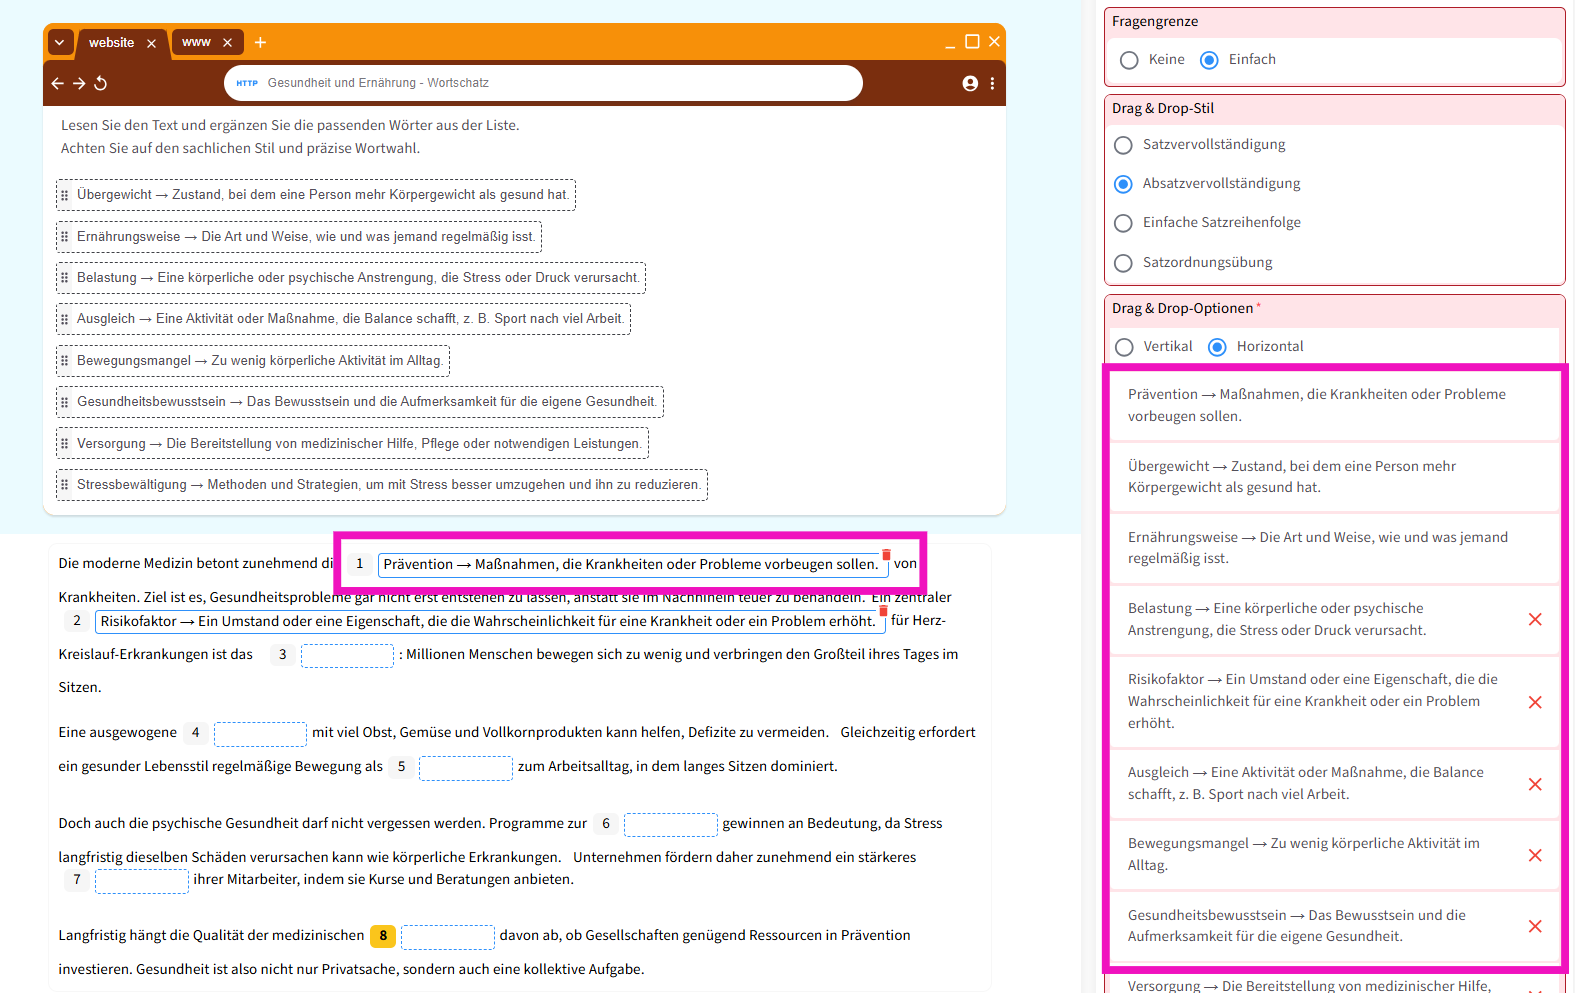Viewport: 1575px width, 993px height.
Task: Remove the Bewegungsmangel option with red X
Action: [1534, 856]
